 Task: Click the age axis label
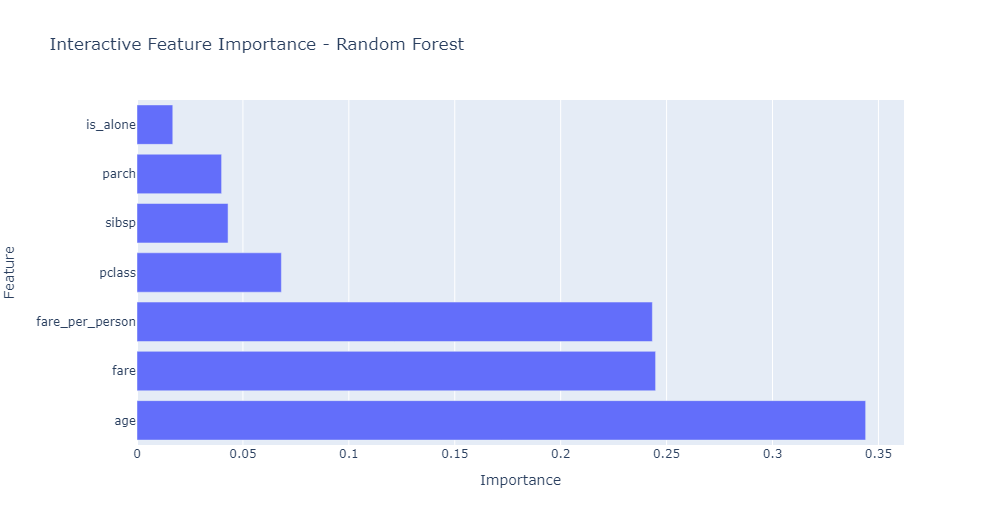pos(125,421)
